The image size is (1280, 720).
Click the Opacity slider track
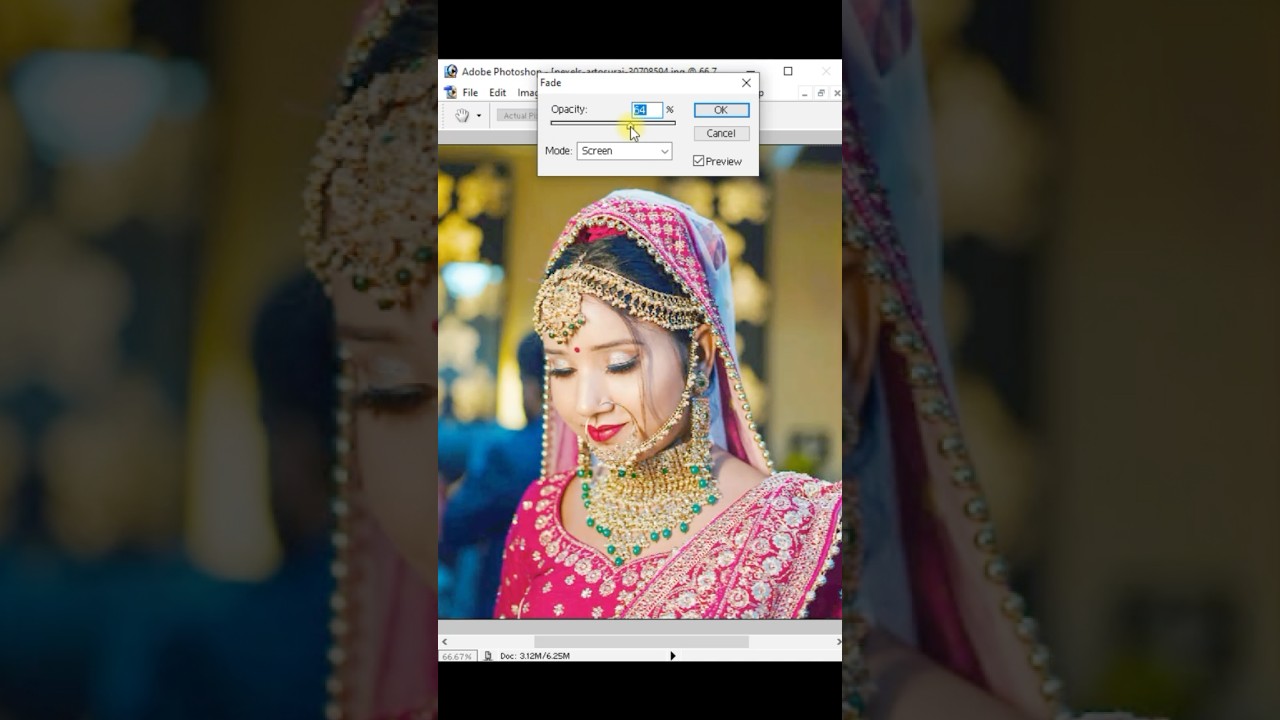coord(613,123)
